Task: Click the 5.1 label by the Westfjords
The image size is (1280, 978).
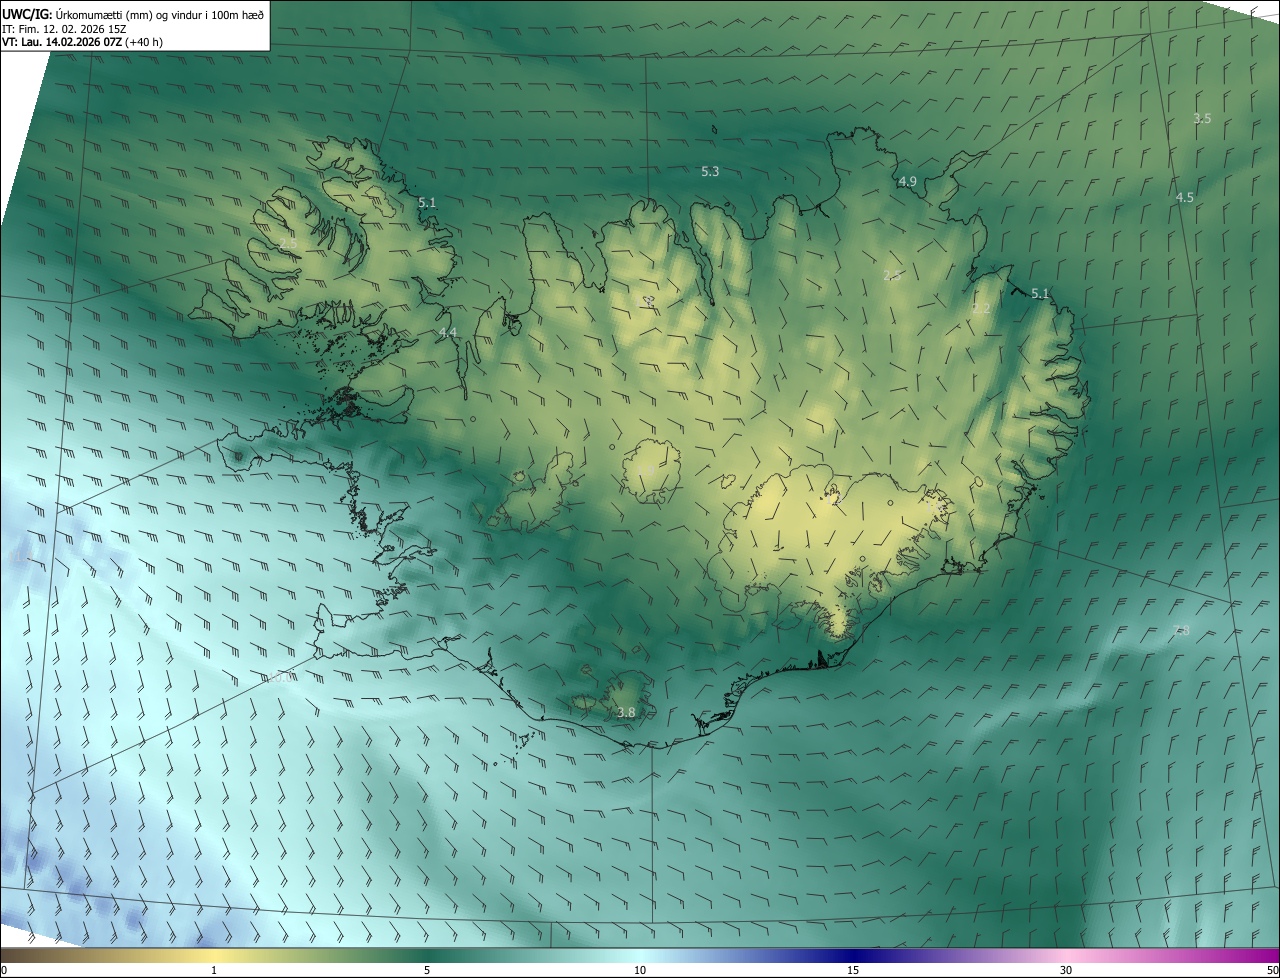Action: pos(427,203)
